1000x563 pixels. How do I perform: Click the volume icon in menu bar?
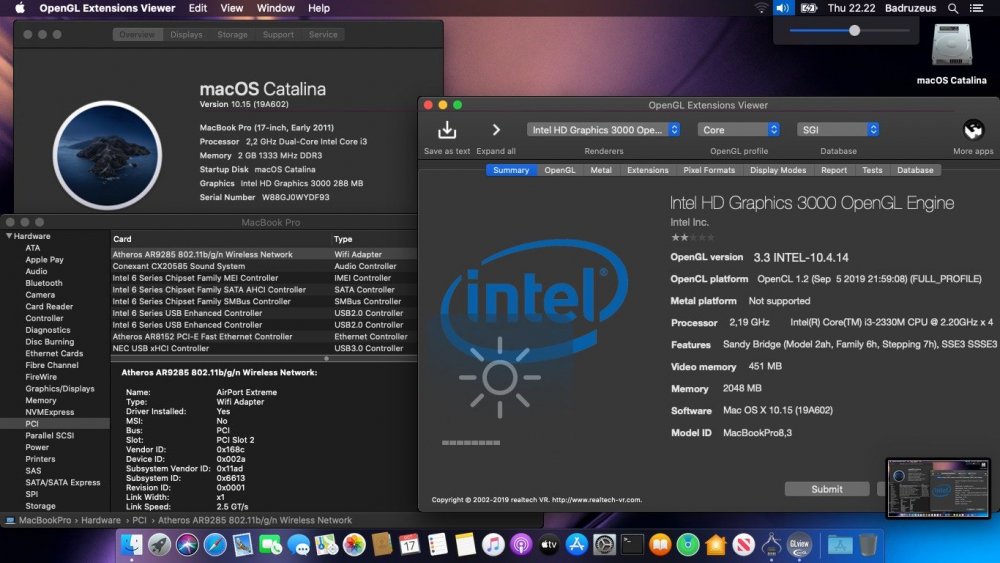(x=782, y=8)
